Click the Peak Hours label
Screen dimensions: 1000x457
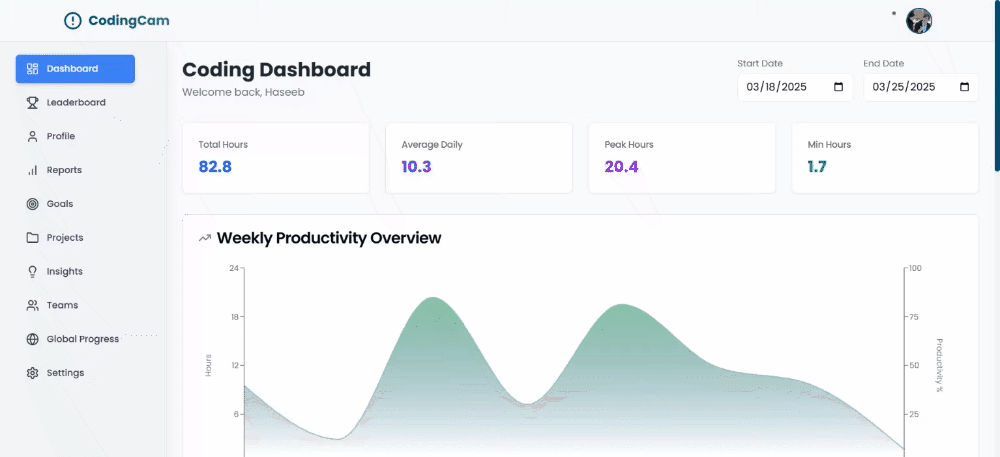tap(629, 145)
